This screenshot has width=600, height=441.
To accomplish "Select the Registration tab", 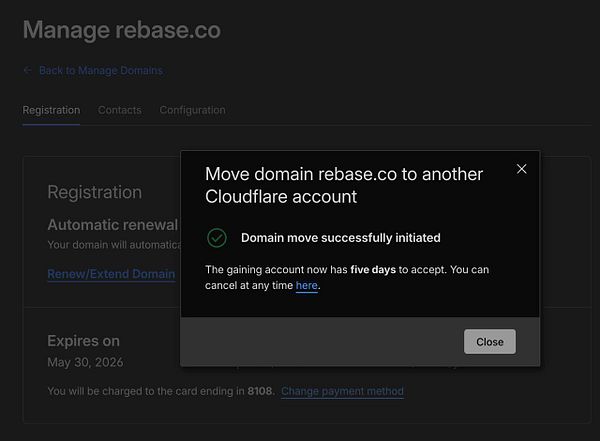I will click(x=51, y=110).
